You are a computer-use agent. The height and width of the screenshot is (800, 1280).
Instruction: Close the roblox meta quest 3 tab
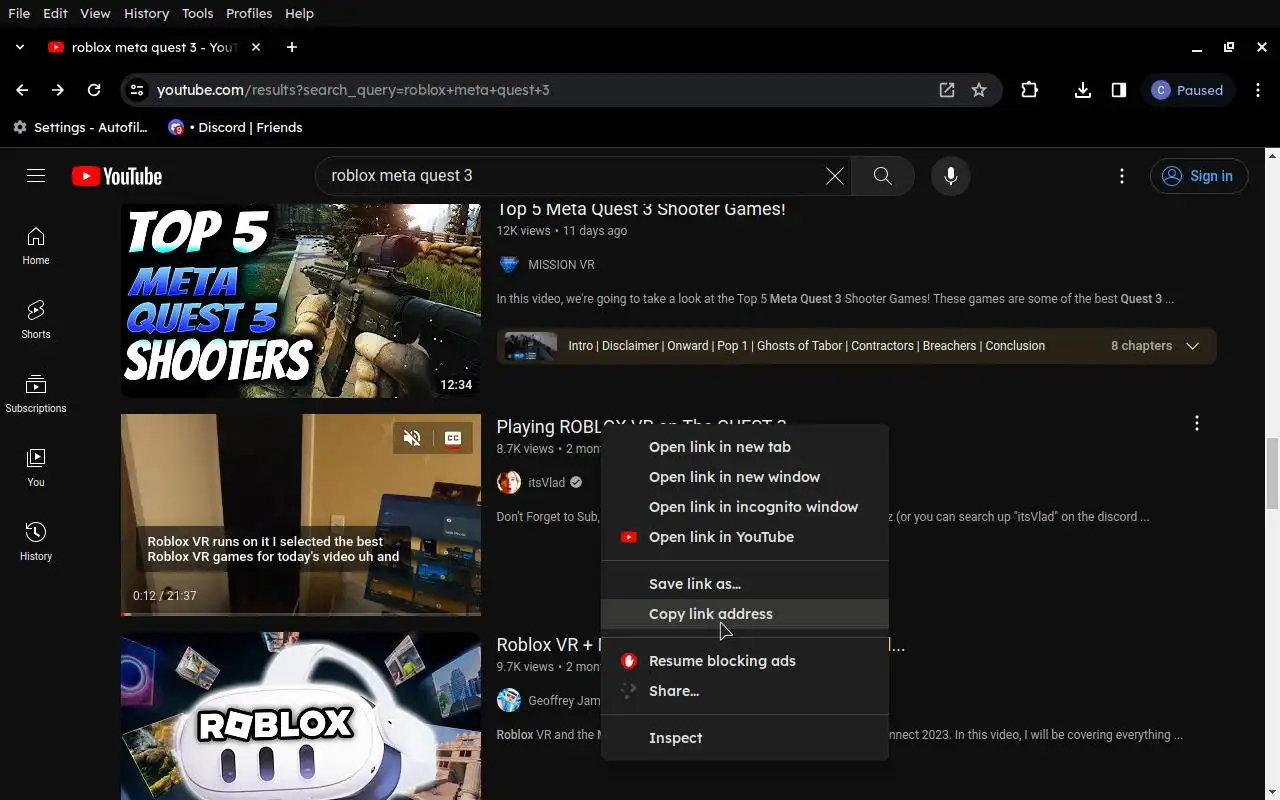(256, 47)
